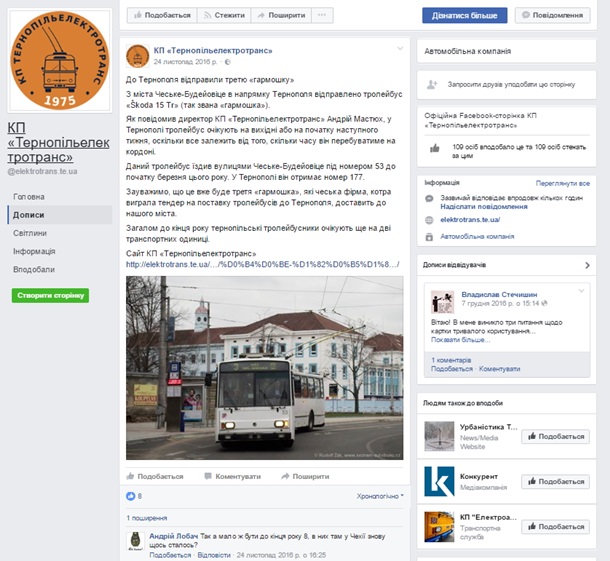The image size is (610, 561).
Task: Click the messenger bubble icon in Інформація
Action: tap(429, 198)
